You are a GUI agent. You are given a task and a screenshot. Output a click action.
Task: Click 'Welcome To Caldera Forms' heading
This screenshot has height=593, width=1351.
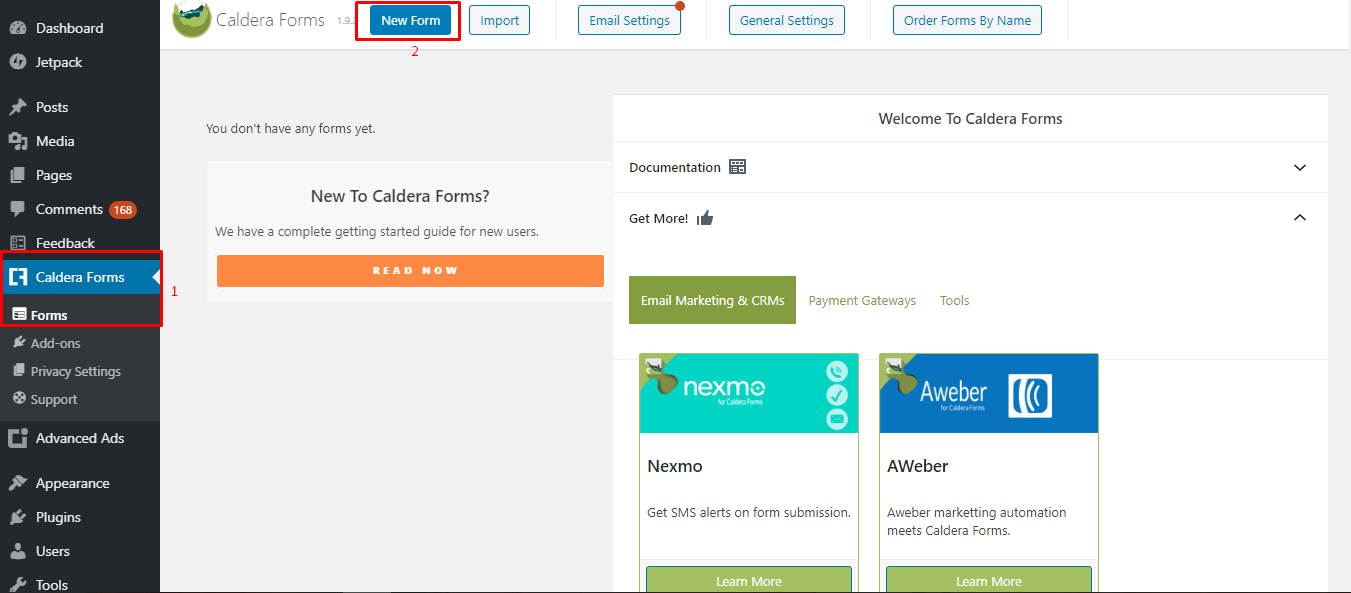970,118
